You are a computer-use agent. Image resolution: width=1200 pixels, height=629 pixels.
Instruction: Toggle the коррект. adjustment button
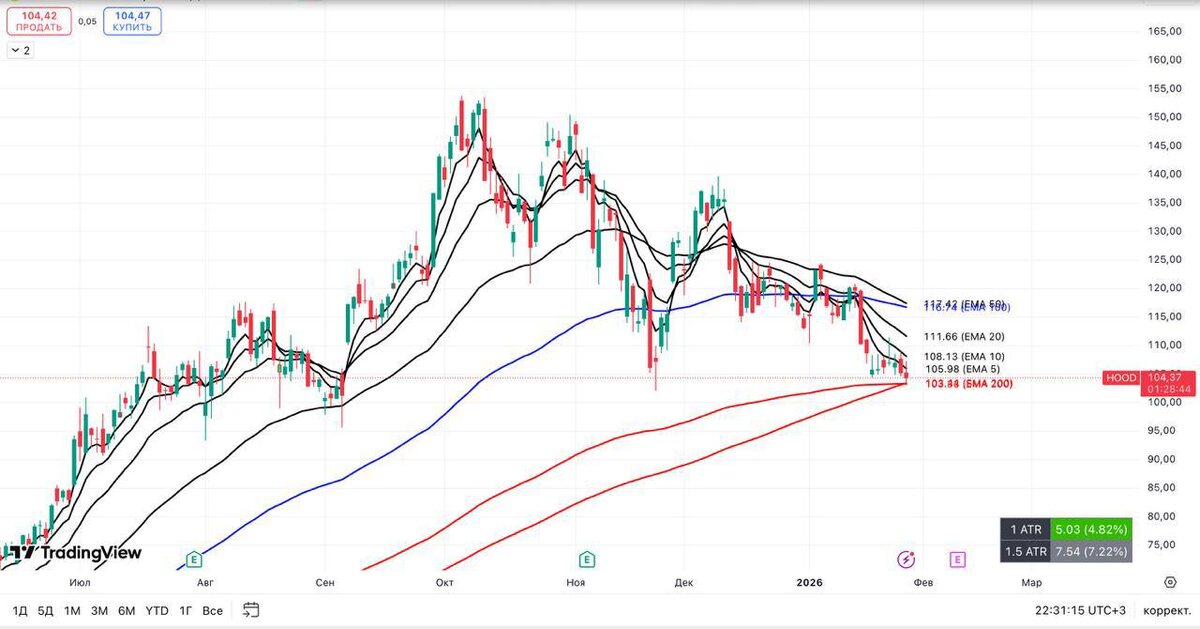point(1167,610)
